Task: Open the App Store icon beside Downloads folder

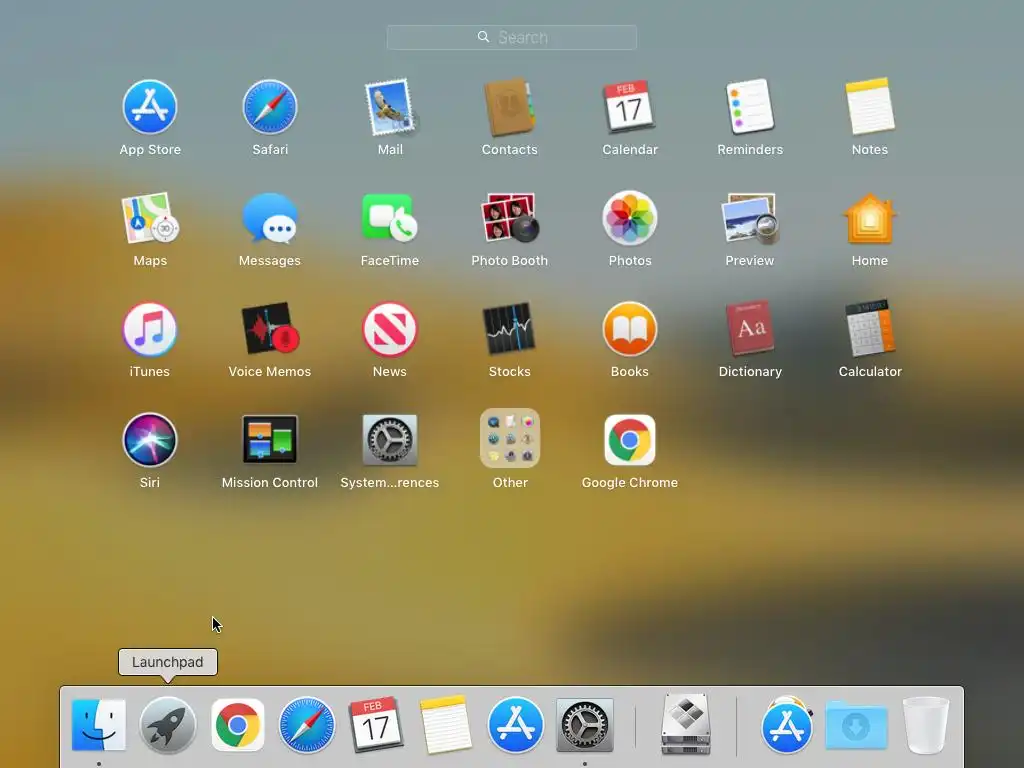Action: click(x=786, y=725)
